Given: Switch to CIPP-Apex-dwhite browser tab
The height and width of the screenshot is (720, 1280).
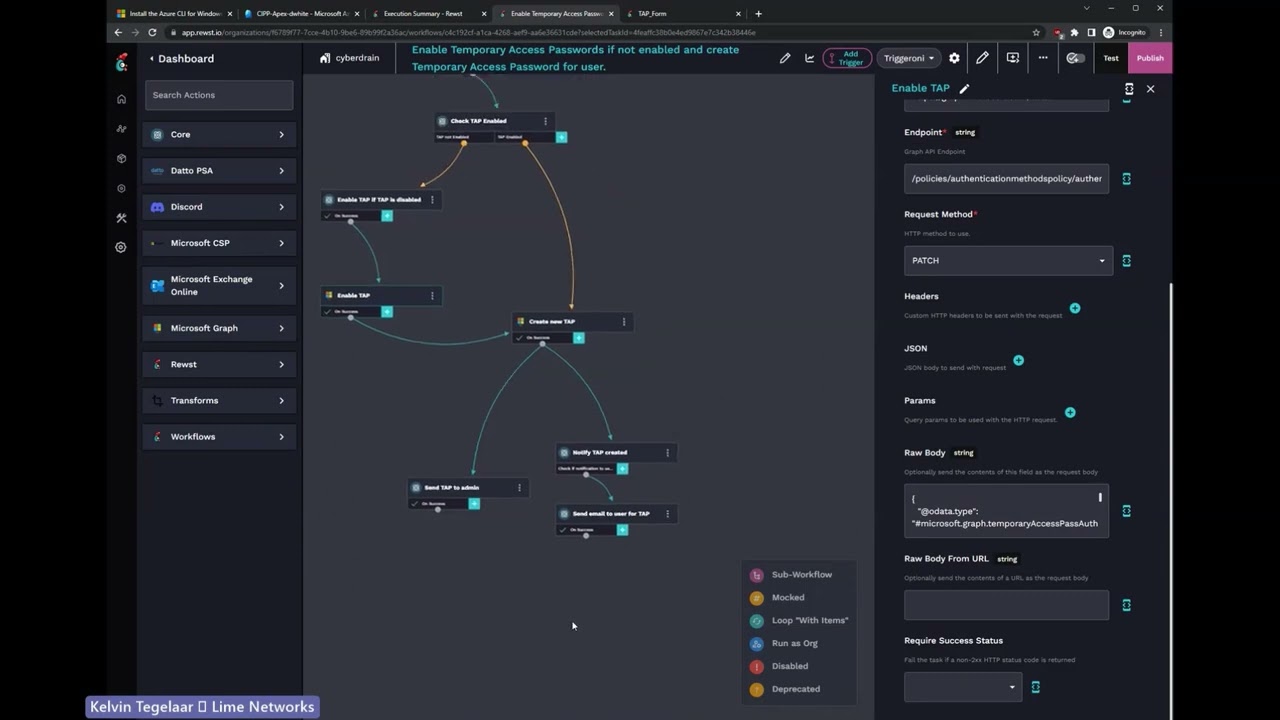Looking at the screenshot, I should [x=301, y=14].
